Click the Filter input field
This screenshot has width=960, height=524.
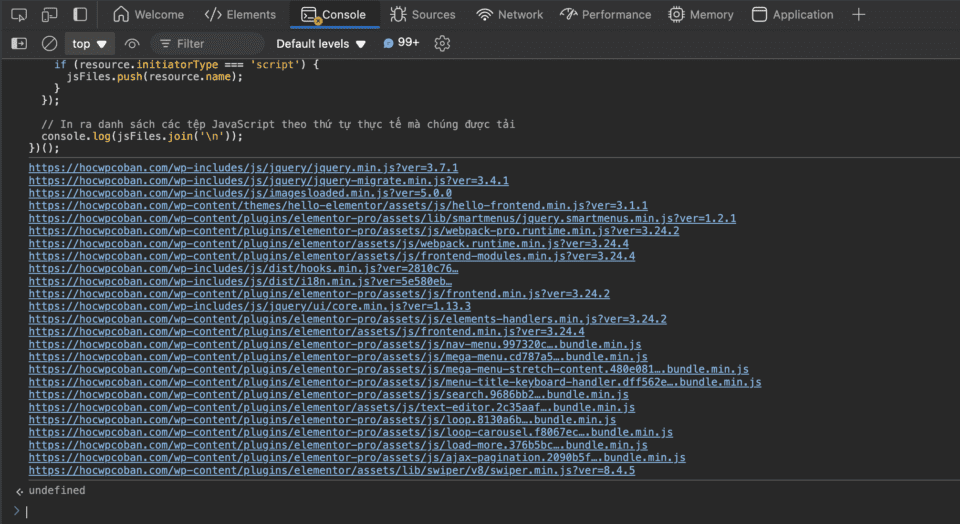(x=210, y=44)
